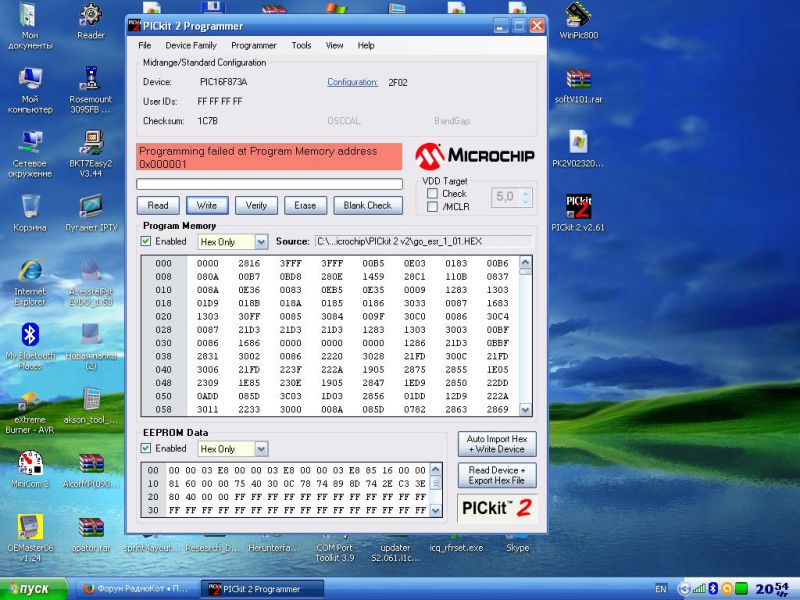Viewport: 800px width, 600px height.
Task: Open the Device Family menu
Action: pos(191,45)
